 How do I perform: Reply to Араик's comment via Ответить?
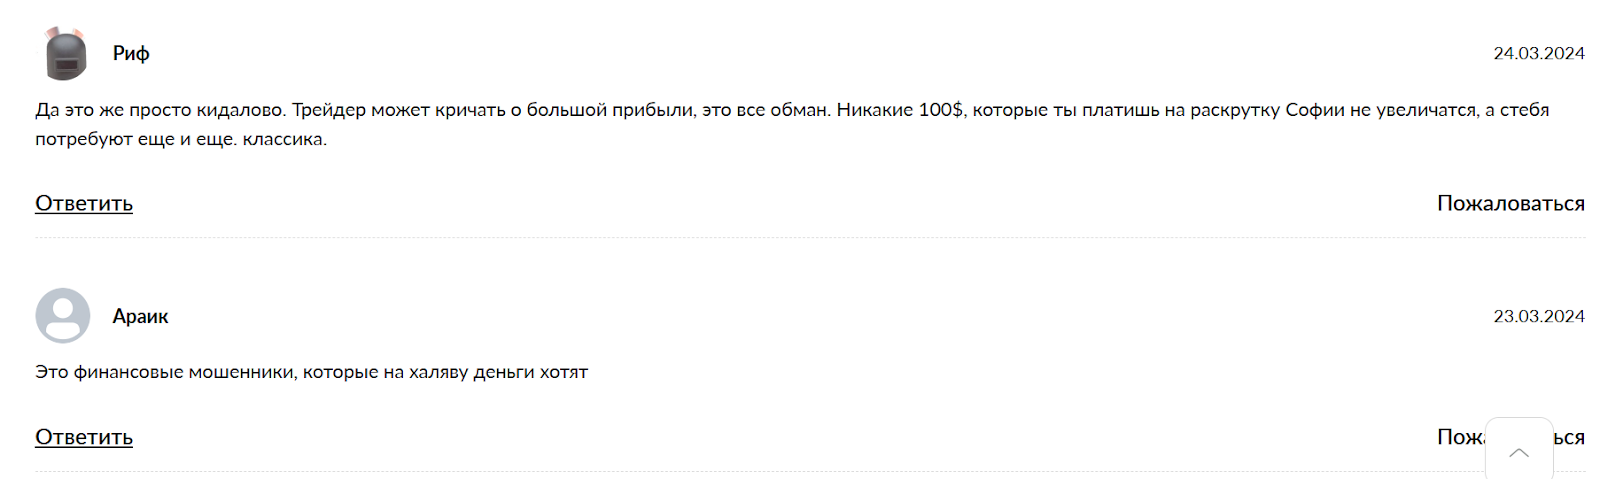[x=84, y=437]
